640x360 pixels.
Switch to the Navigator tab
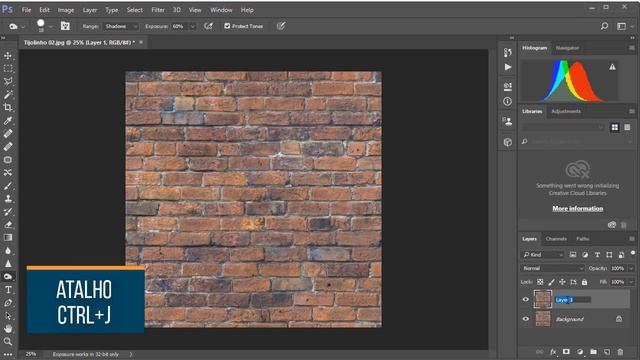[567, 48]
